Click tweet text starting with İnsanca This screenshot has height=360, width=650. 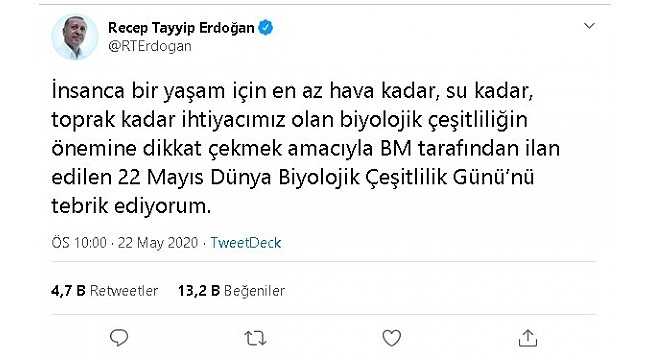point(306,148)
